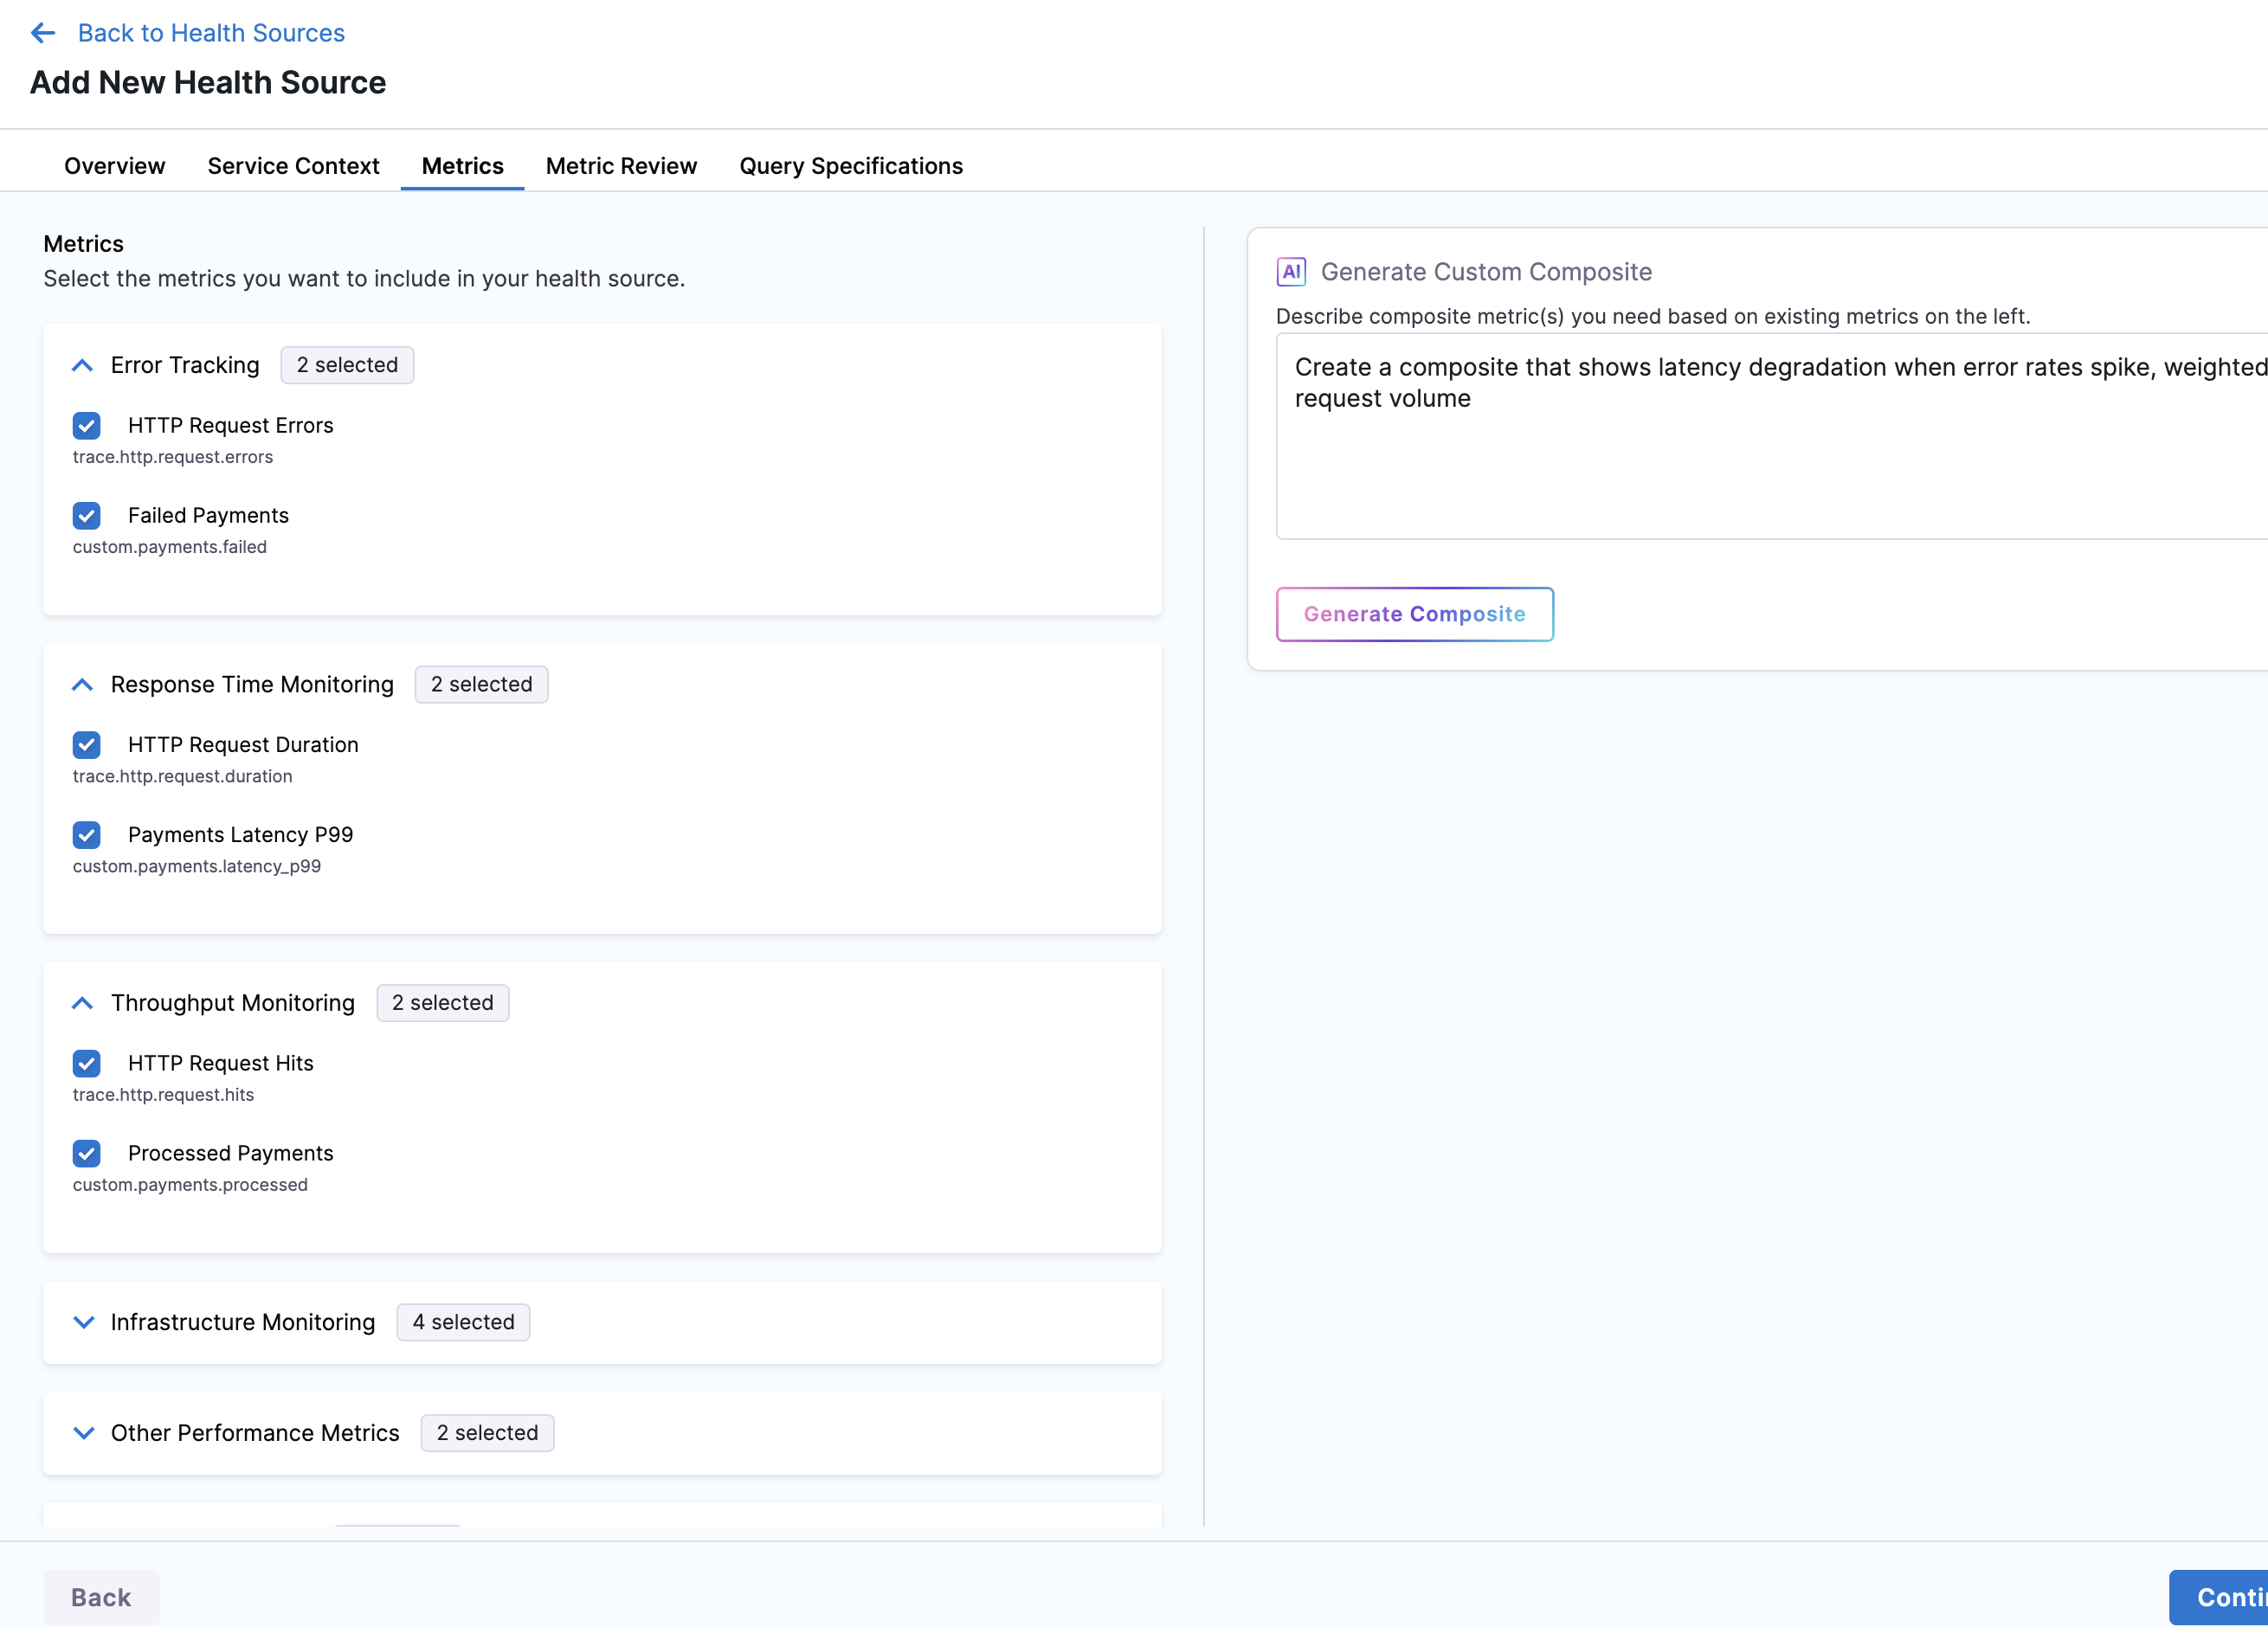
Task: Click the Continue button
Action: point(2218,1597)
